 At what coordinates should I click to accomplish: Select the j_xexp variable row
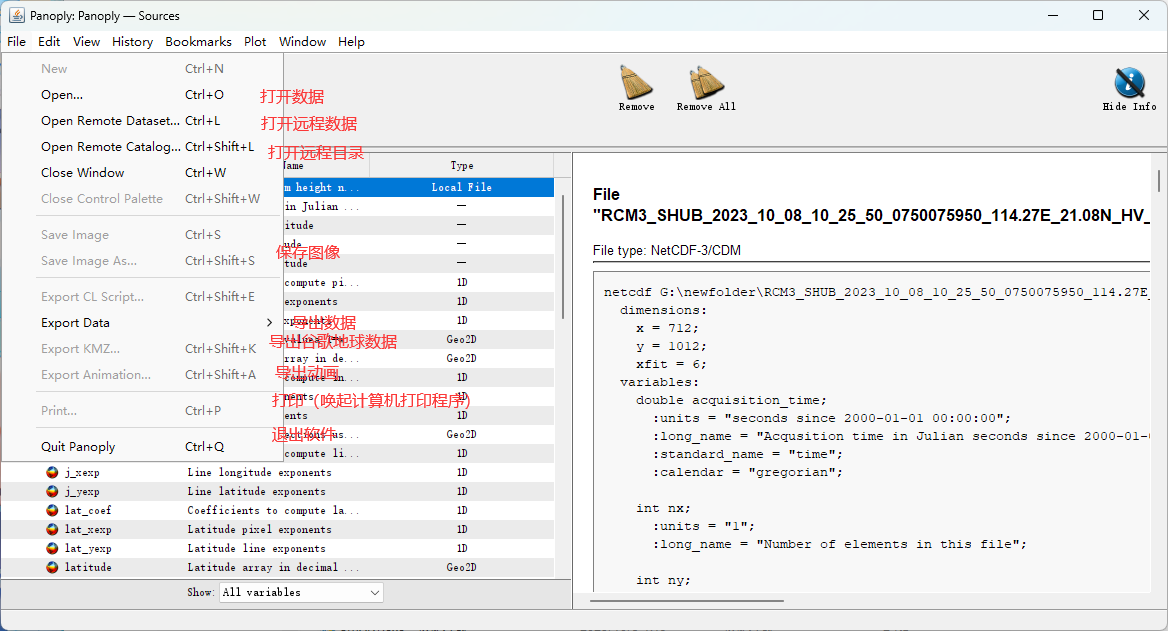278,472
